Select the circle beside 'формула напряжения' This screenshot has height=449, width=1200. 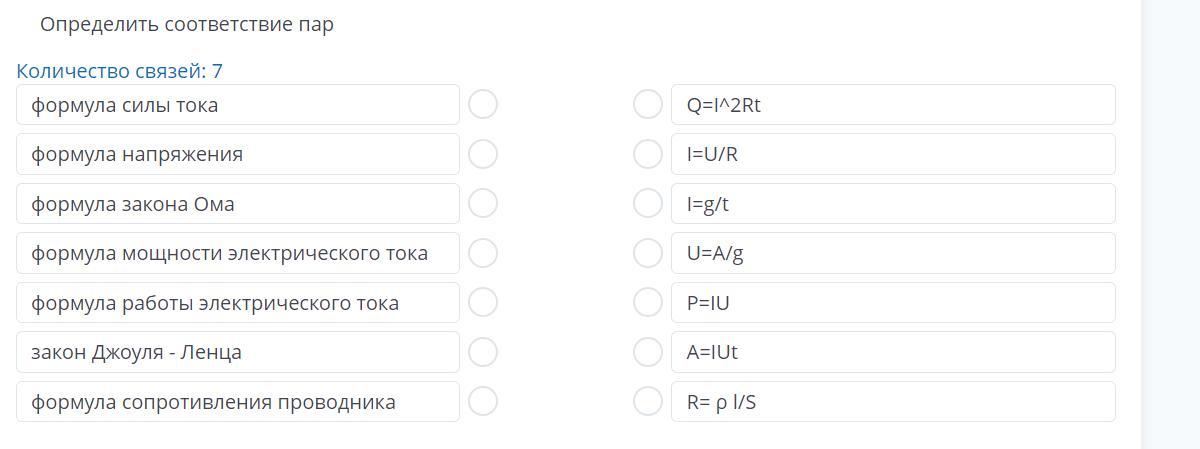[483, 154]
